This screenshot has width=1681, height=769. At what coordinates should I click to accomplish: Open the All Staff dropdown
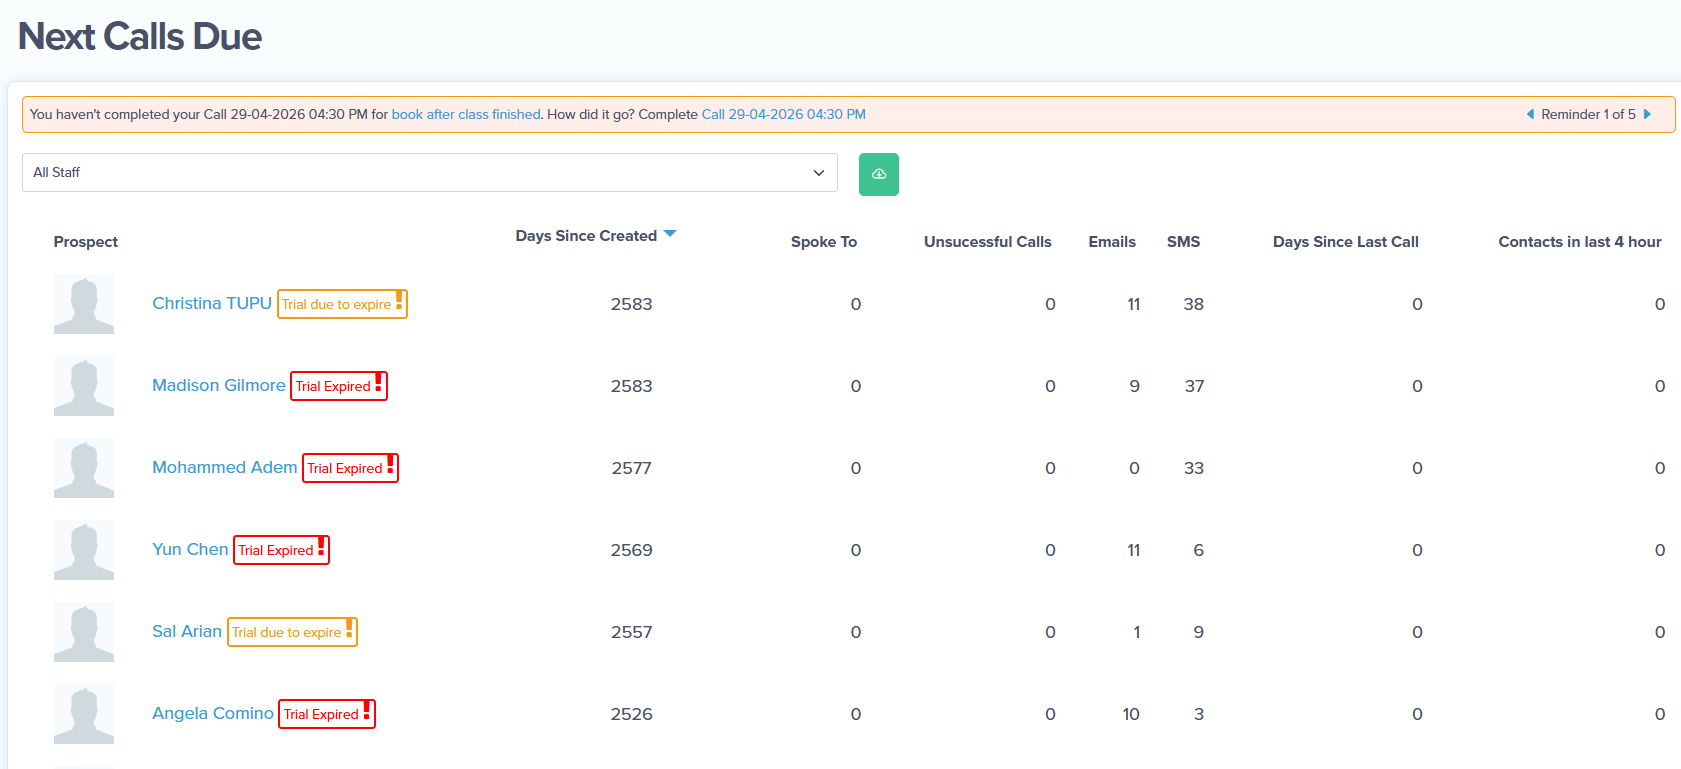pos(430,172)
